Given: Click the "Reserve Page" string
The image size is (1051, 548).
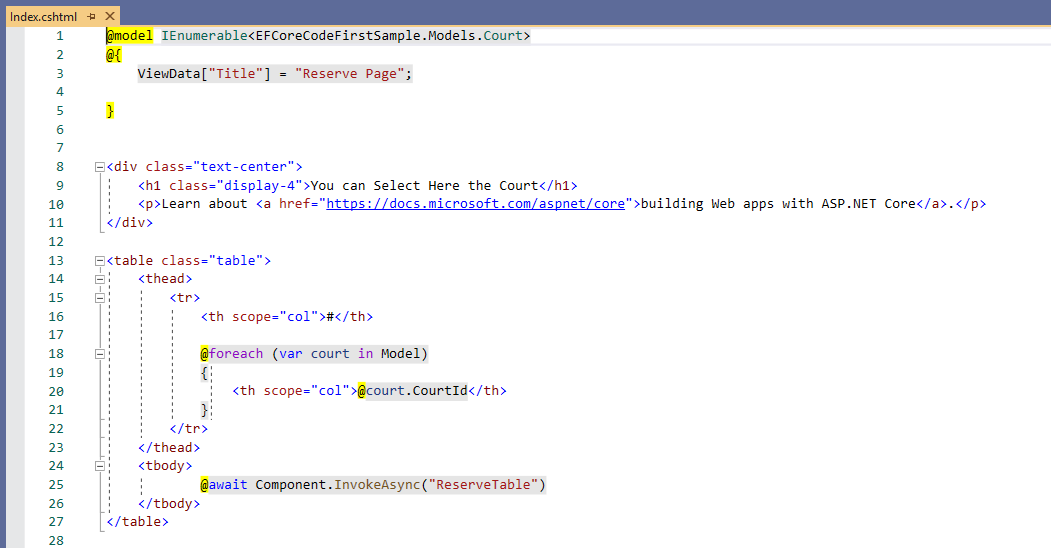Looking at the screenshot, I should pos(349,74).
